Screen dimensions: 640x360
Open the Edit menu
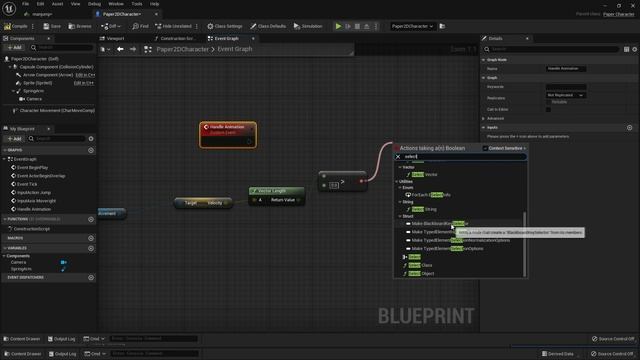pos(40,4)
